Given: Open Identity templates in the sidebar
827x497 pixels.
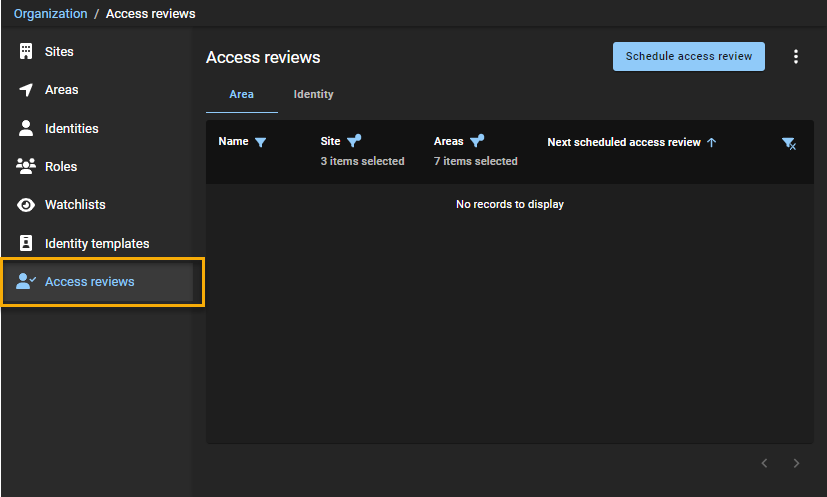Looking at the screenshot, I should (96, 243).
